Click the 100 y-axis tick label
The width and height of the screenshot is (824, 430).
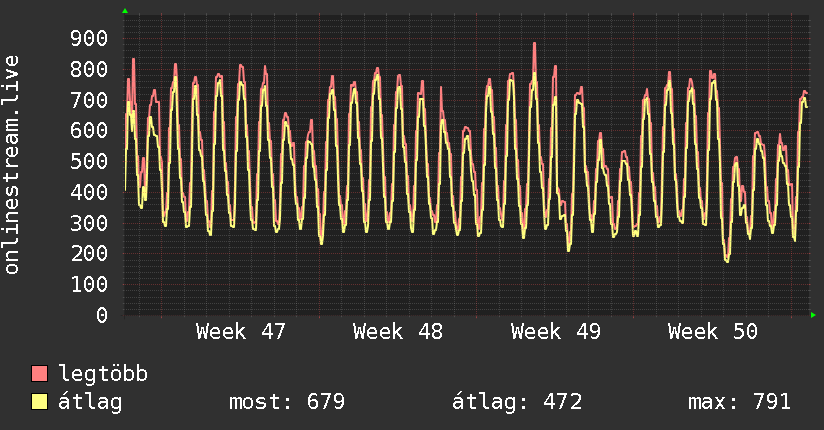(x=89, y=284)
